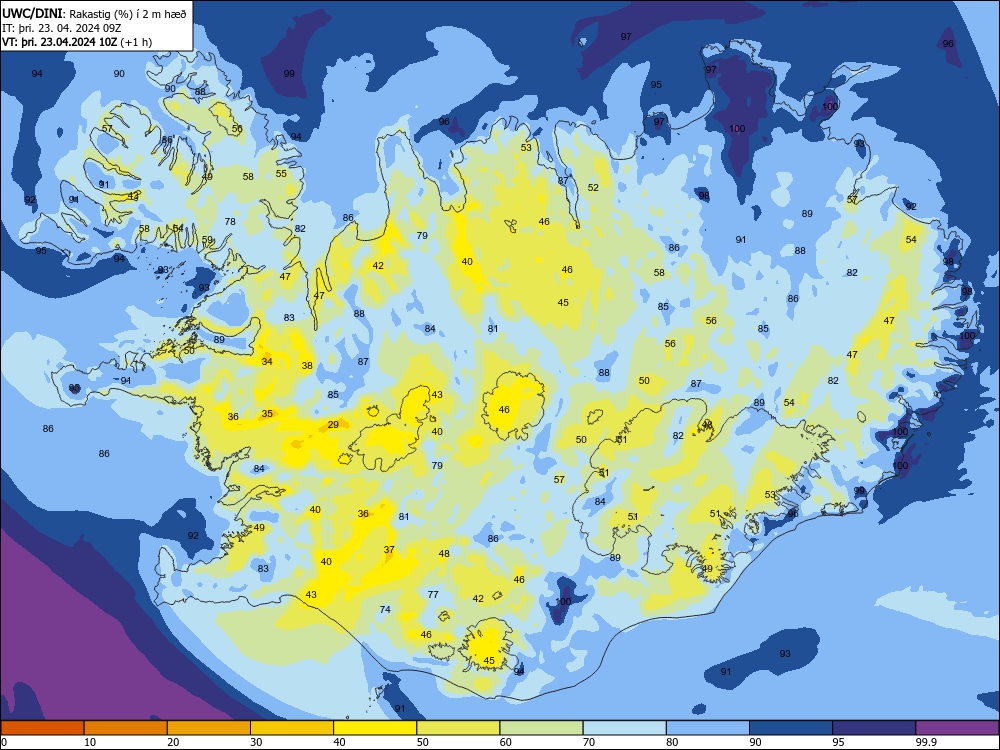Click the medium blue 90–95 legend swatch
The width and height of the screenshot is (1000, 750).
tap(791, 728)
